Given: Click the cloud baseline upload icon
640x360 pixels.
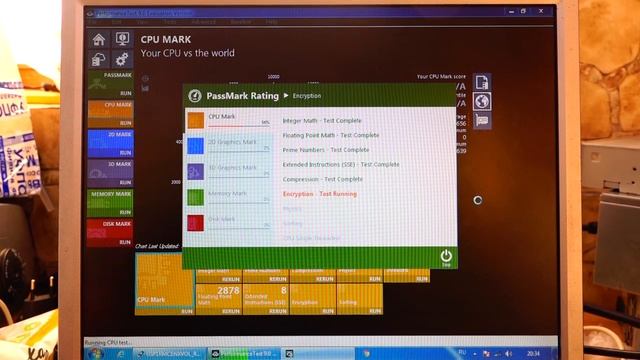Looking at the screenshot, I should [99, 60].
